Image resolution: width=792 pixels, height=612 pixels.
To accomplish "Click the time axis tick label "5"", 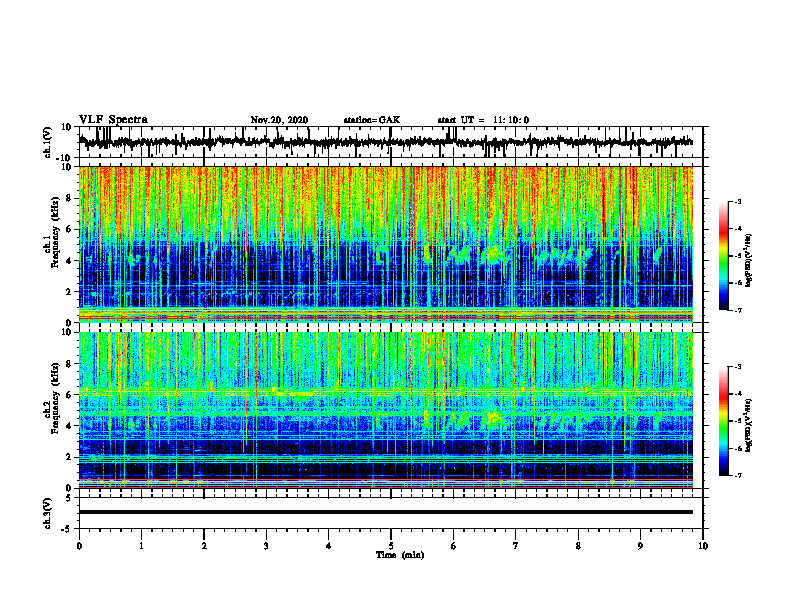I will 391,546.
